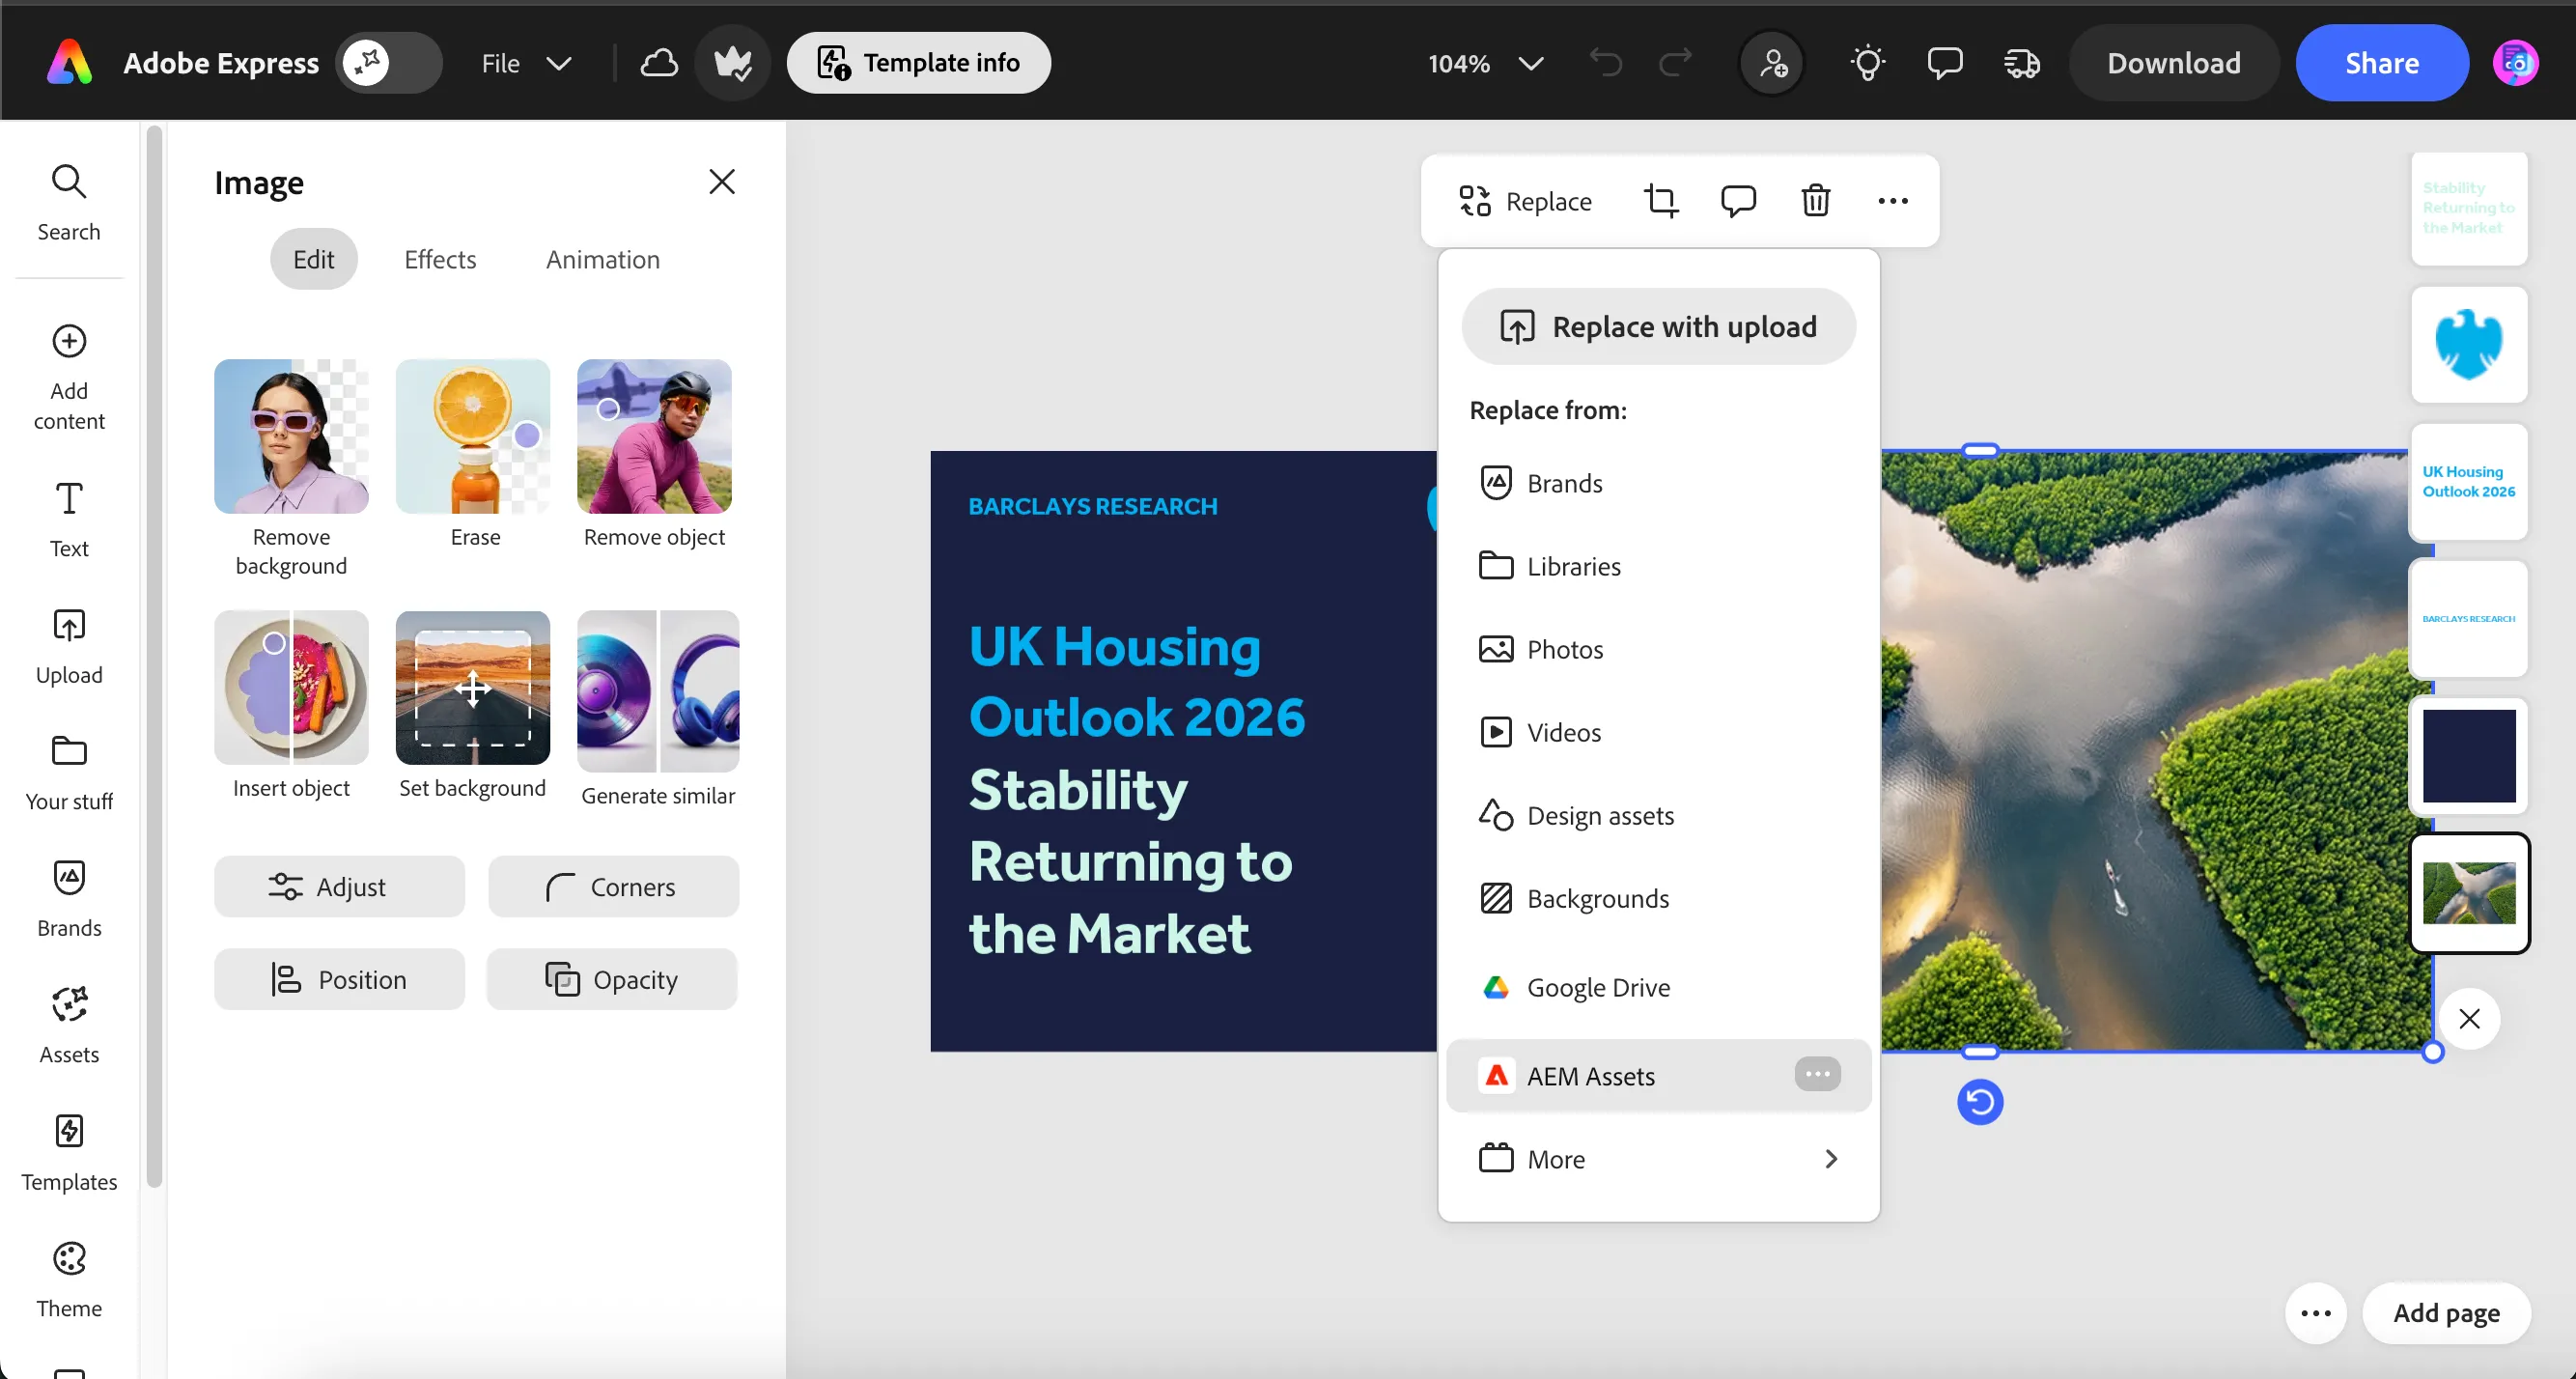The height and width of the screenshot is (1379, 2576).
Task: Select the Remove background thumbnail
Action: [x=291, y=437]
